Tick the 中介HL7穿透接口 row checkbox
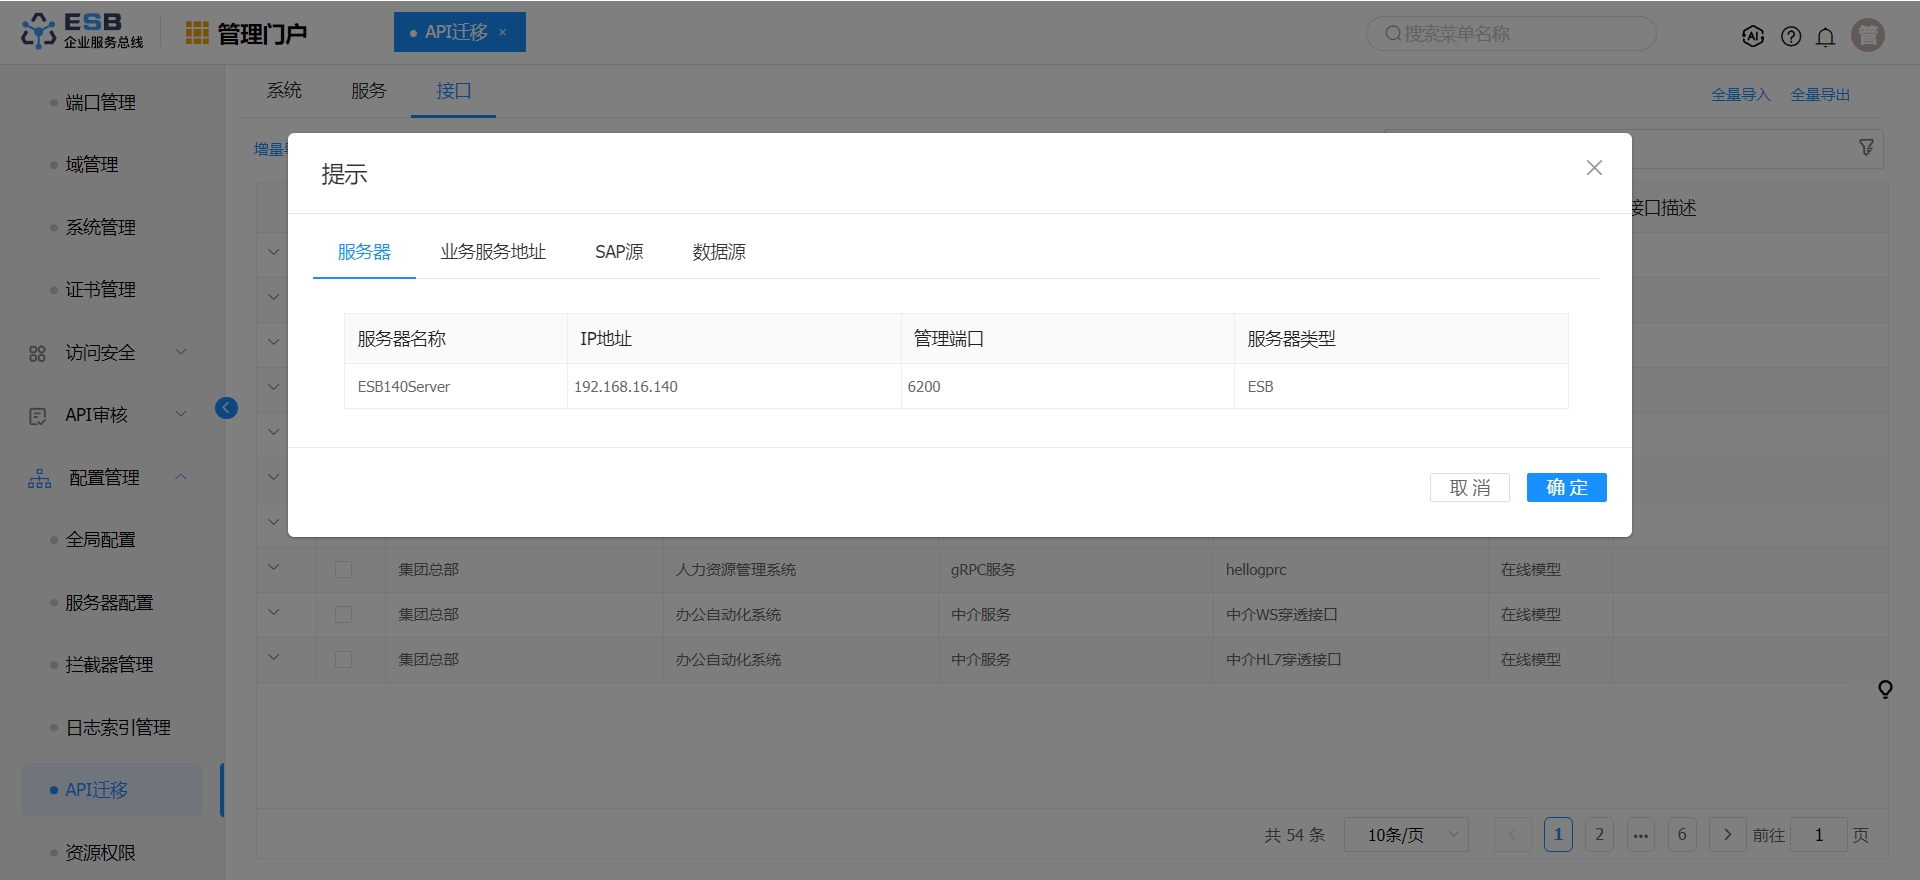 (343, 659)
